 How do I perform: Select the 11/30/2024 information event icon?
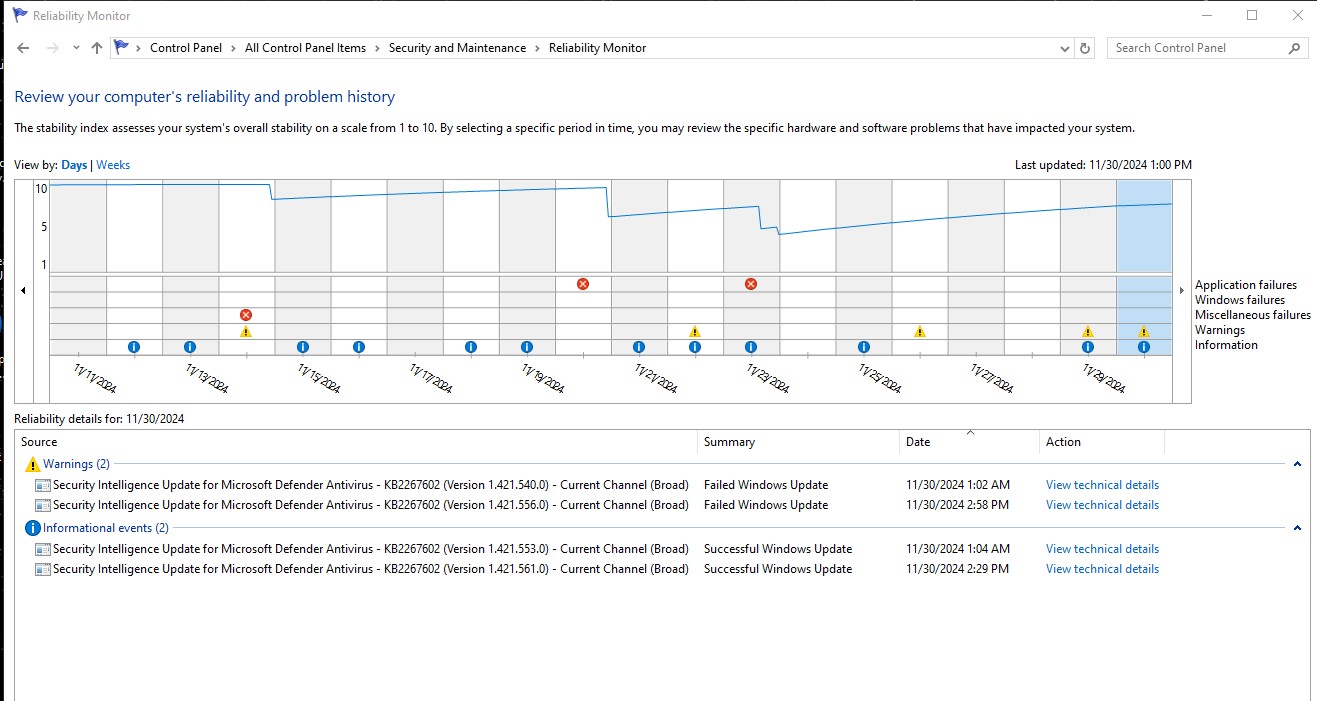[1144, 347]
